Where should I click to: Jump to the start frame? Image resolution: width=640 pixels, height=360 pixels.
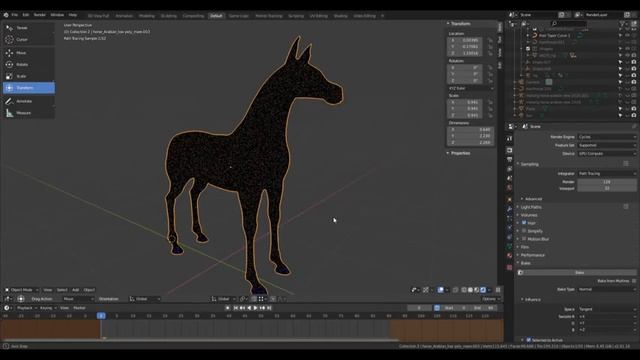click(236, 308)
